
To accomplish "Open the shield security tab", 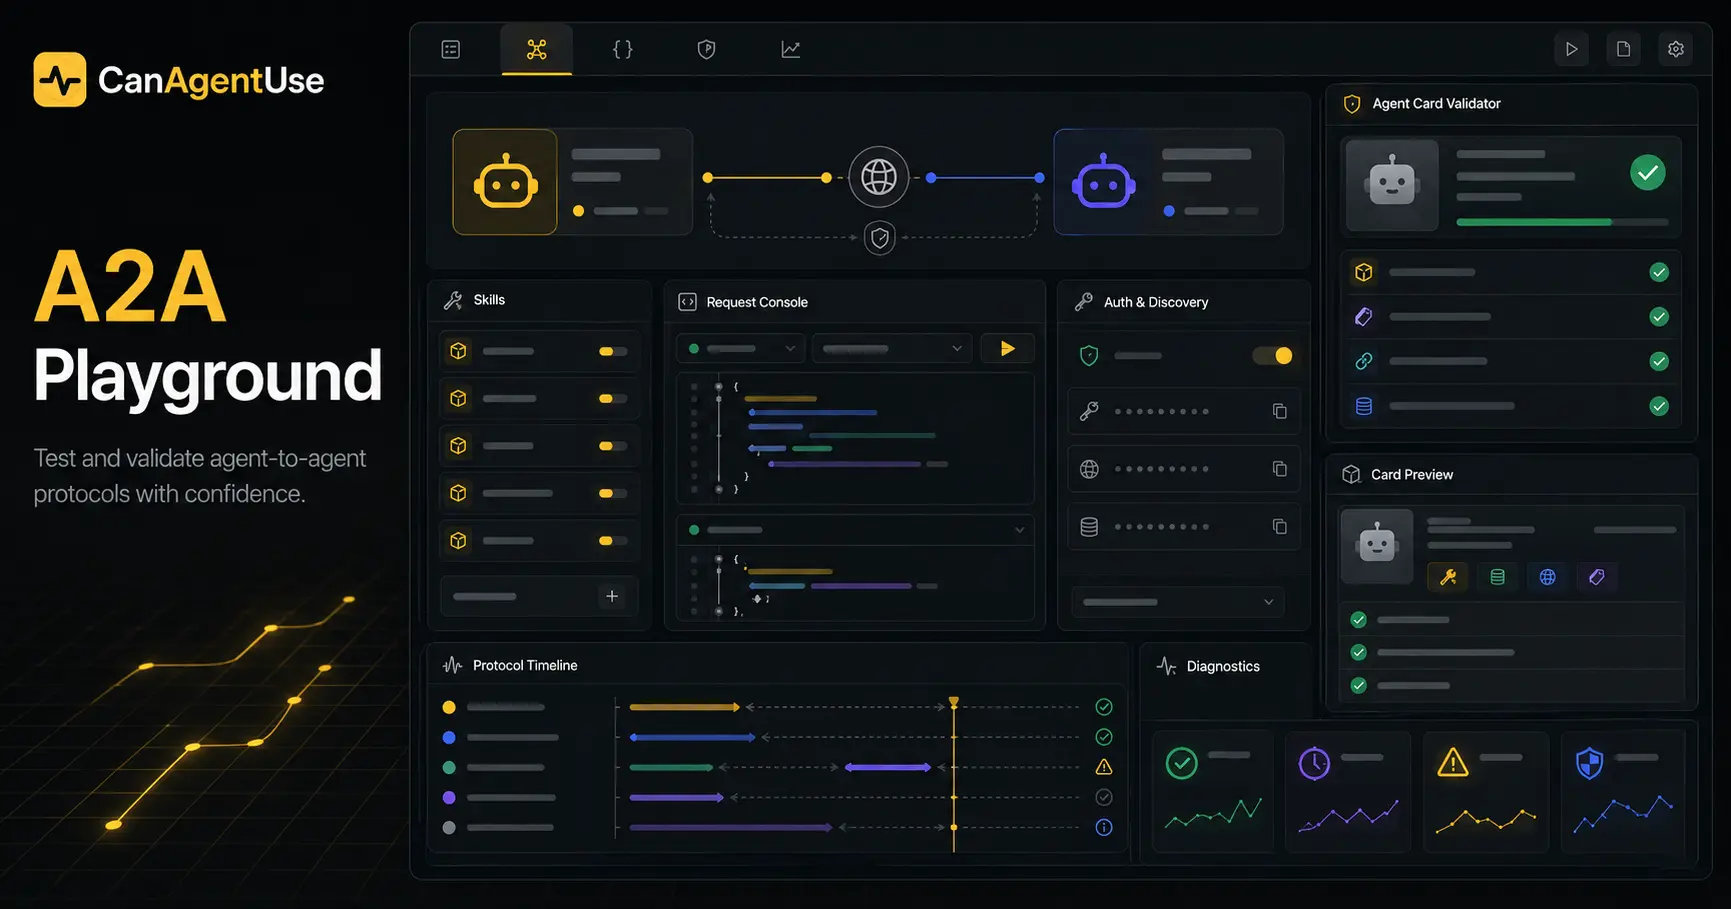I will (x=706, y=49).
